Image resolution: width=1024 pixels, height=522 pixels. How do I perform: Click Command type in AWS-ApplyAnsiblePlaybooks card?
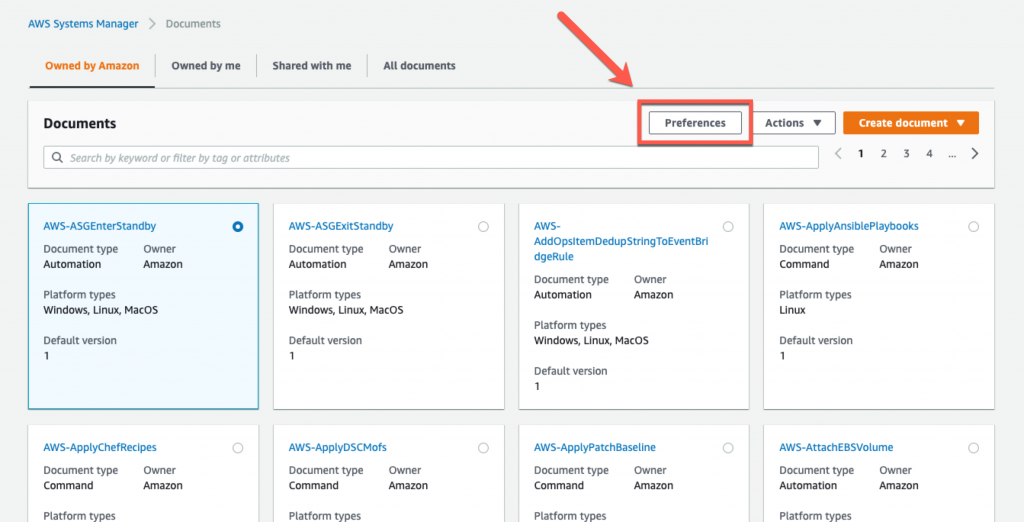(x=804, y=264)
